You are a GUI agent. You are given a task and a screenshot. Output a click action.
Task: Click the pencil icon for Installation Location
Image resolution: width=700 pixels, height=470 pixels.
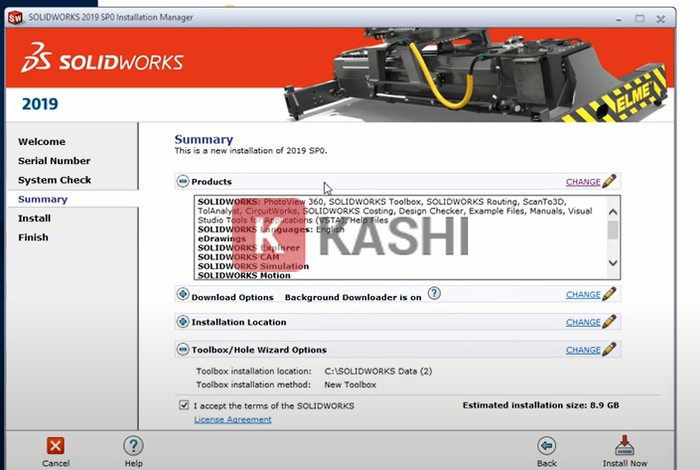(x=609, y=322)
